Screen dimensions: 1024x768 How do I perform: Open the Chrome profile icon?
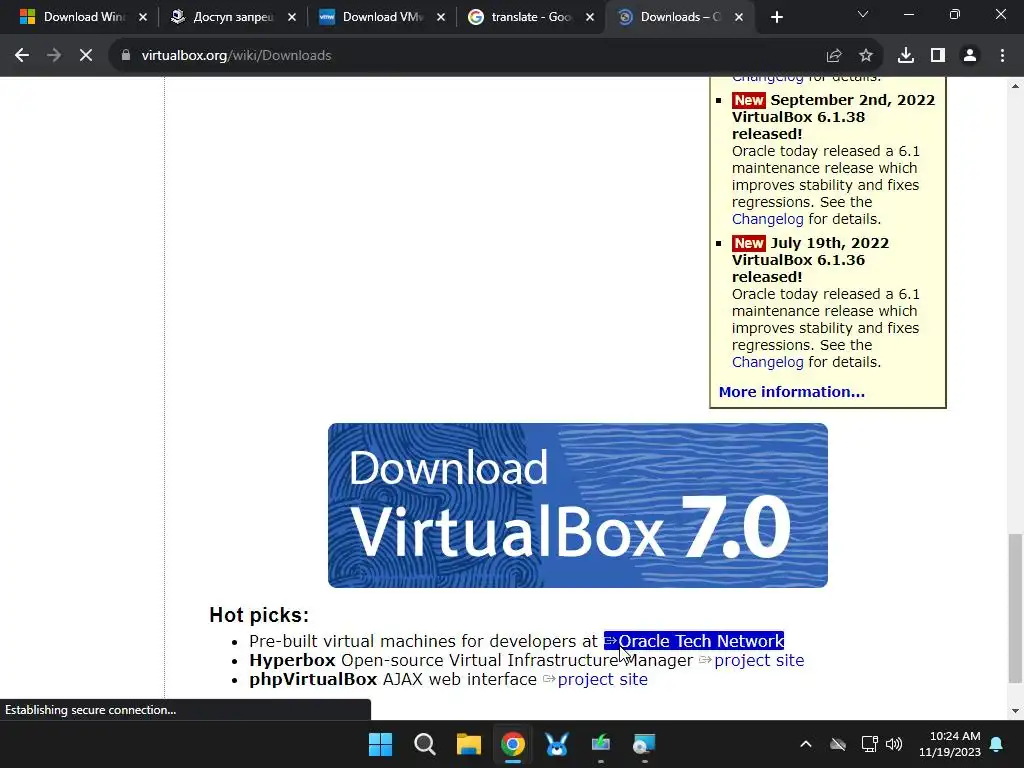(970, 56)
